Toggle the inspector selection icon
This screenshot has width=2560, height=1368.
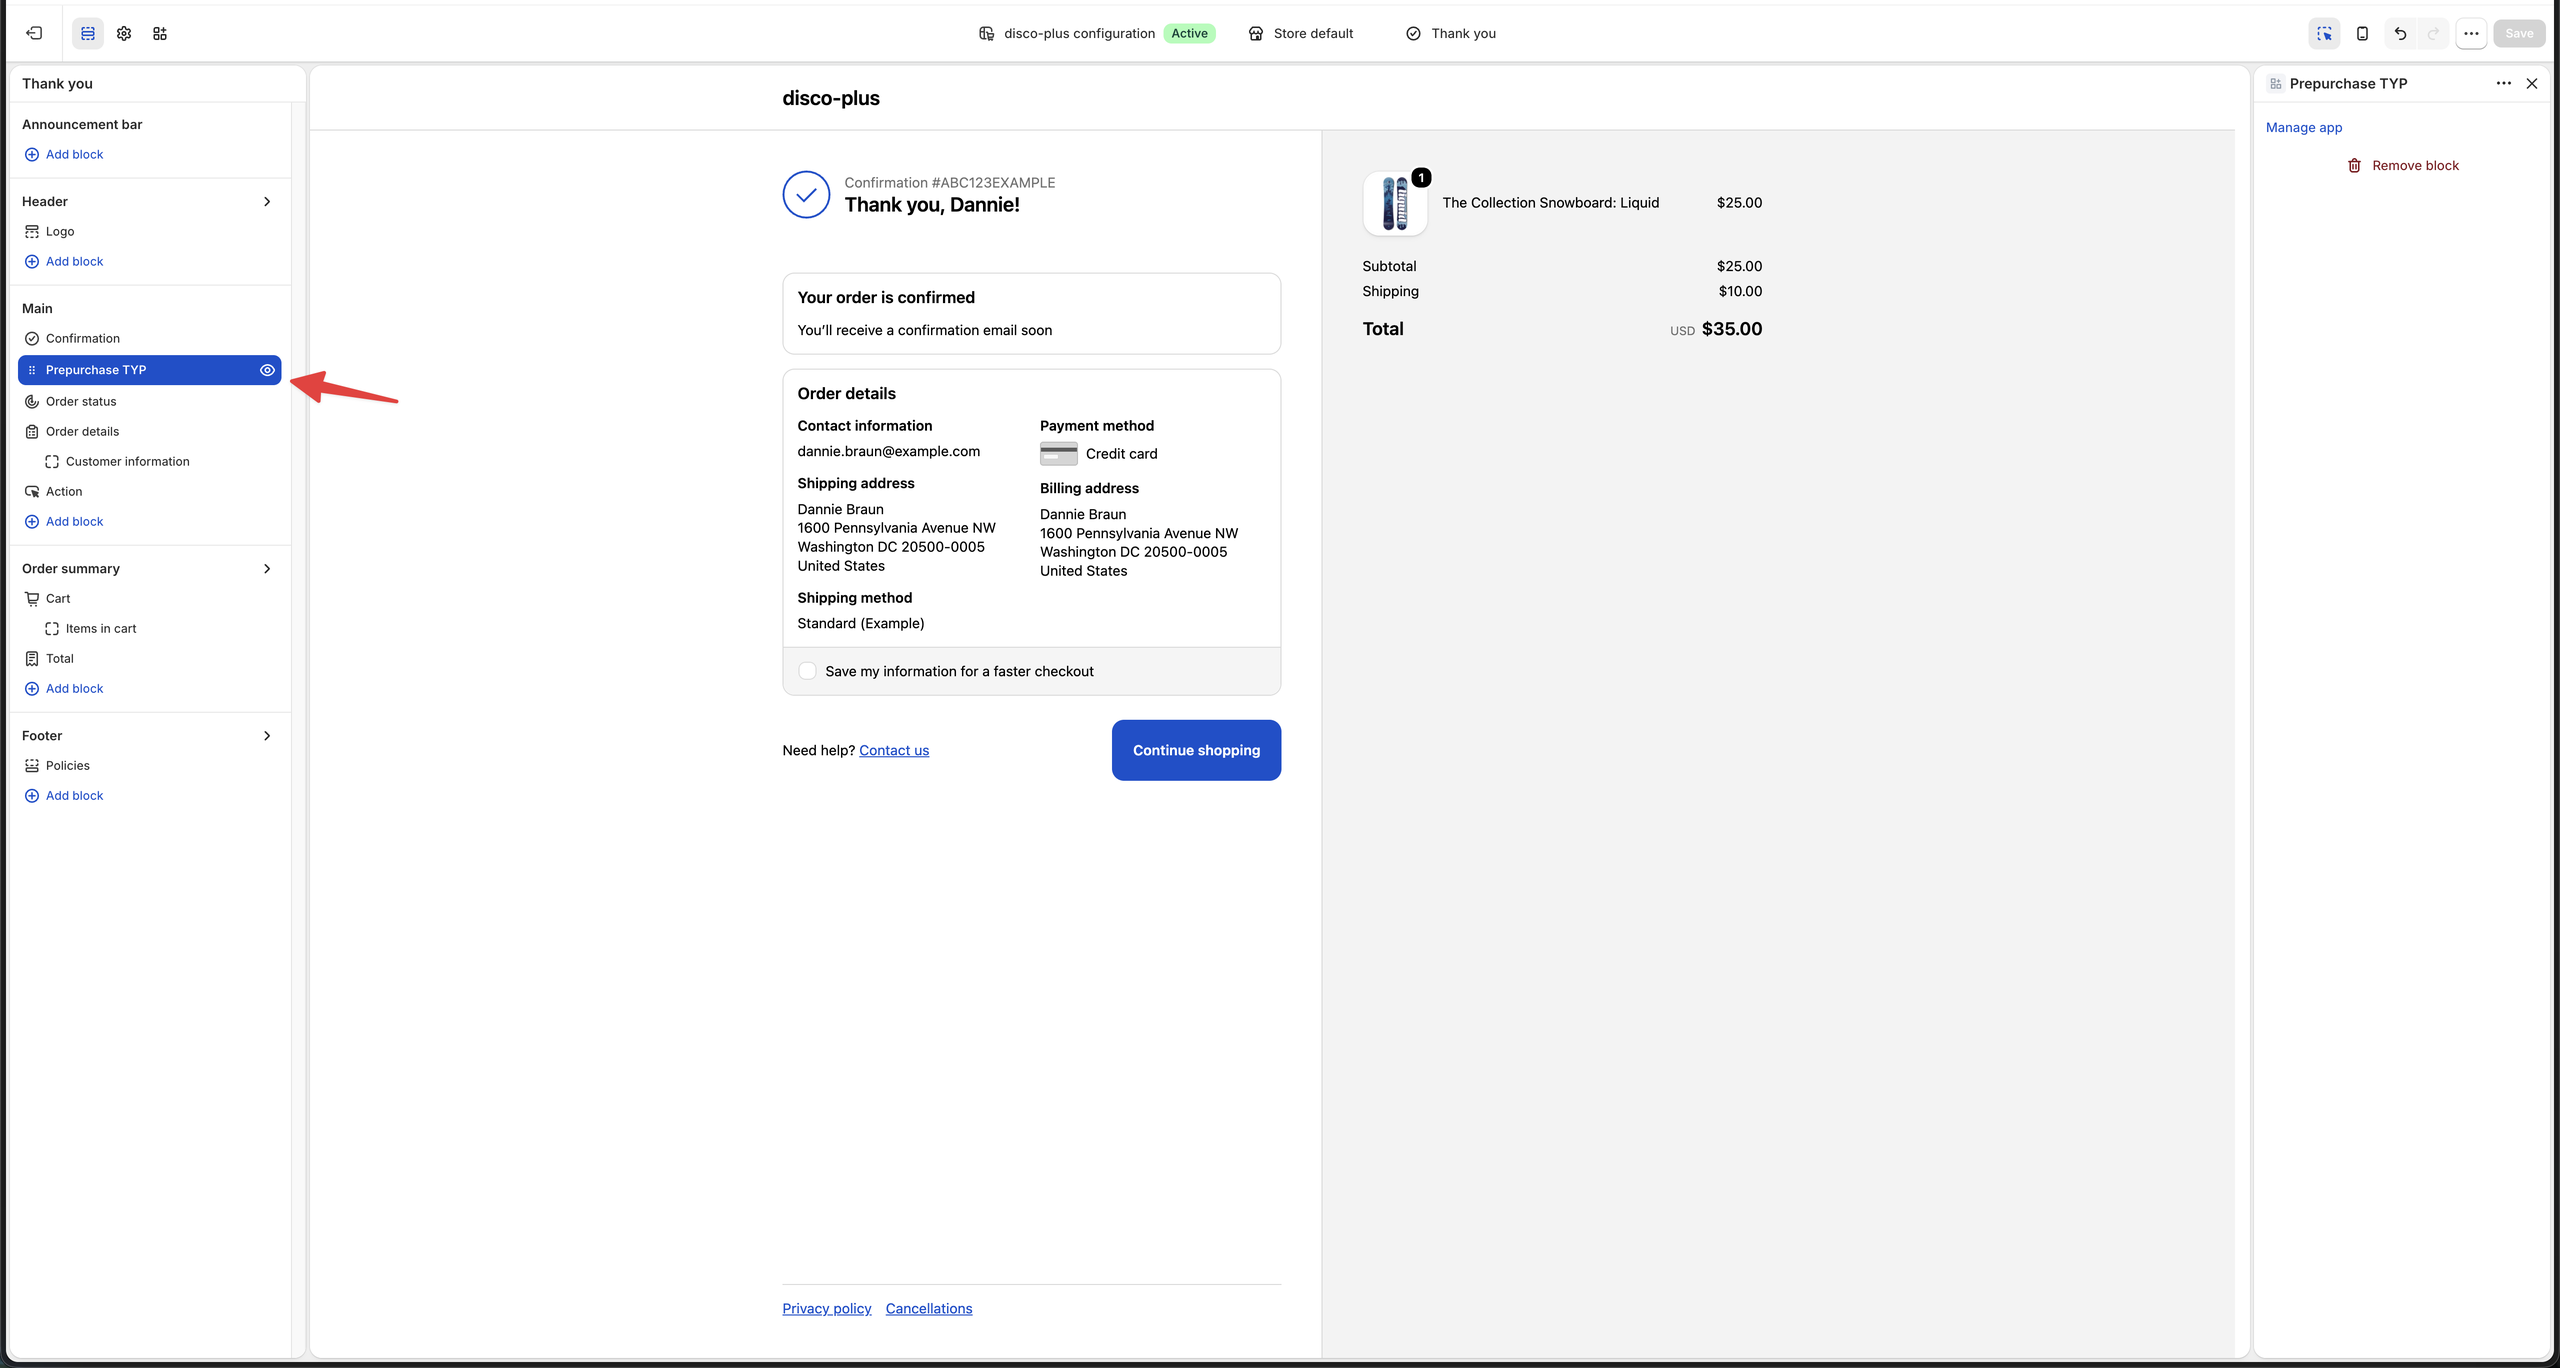(2325, 33)
